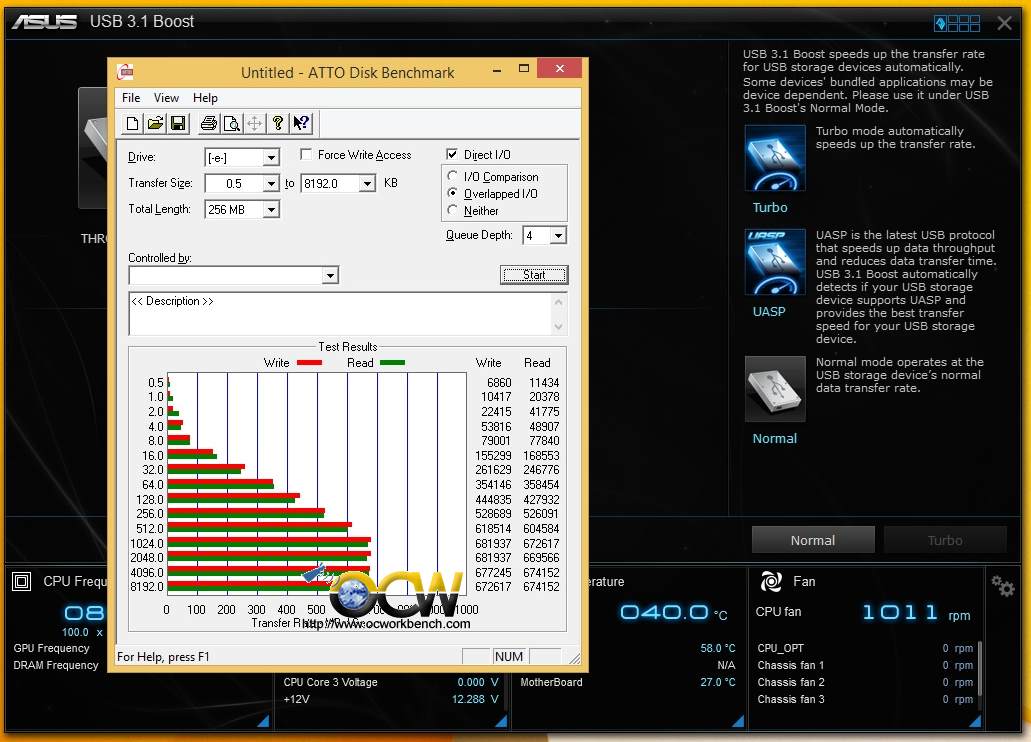Image resolution: width=1031 pixels, height=742 pixels.
Task: Select the Neither radio button
Action: [452, 210]
